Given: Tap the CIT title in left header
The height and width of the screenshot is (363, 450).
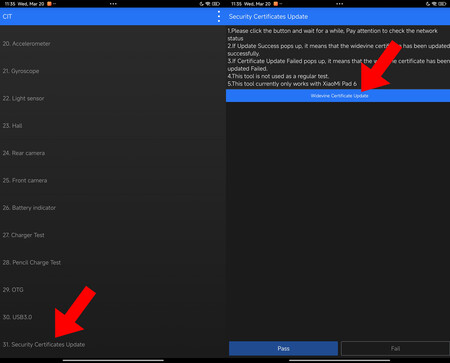Looking at the screenshot, I should click(x=7, y=16).
